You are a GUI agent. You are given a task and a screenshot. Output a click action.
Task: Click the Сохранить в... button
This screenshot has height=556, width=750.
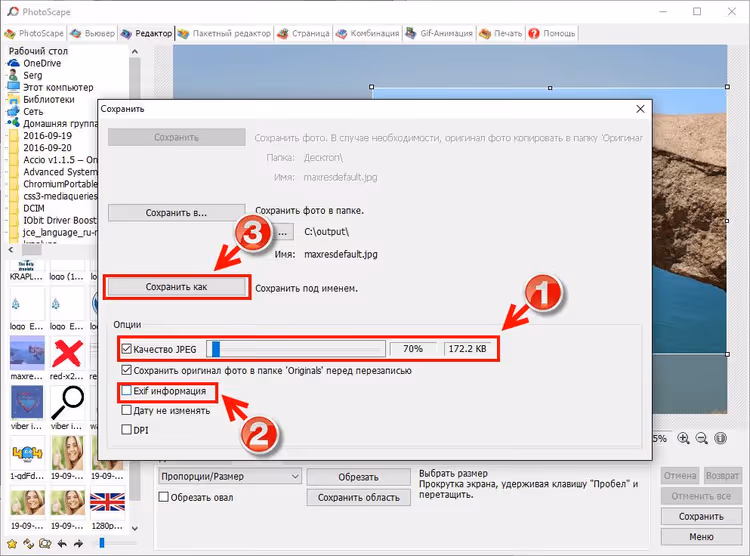(x=176, y=212)
